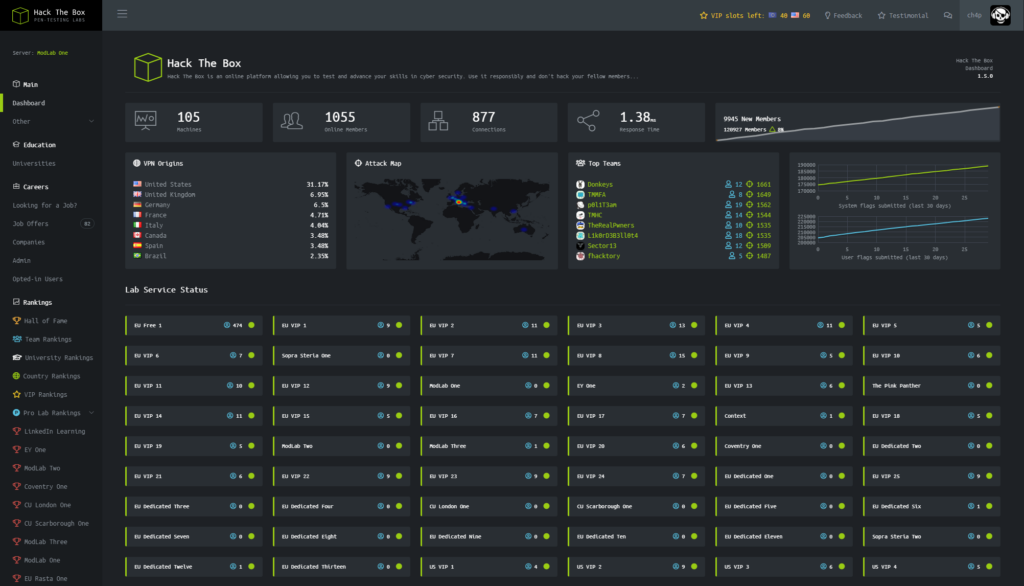Open Looking for a Job? entry
This screenshot has height=586, width=1024.
44,205
